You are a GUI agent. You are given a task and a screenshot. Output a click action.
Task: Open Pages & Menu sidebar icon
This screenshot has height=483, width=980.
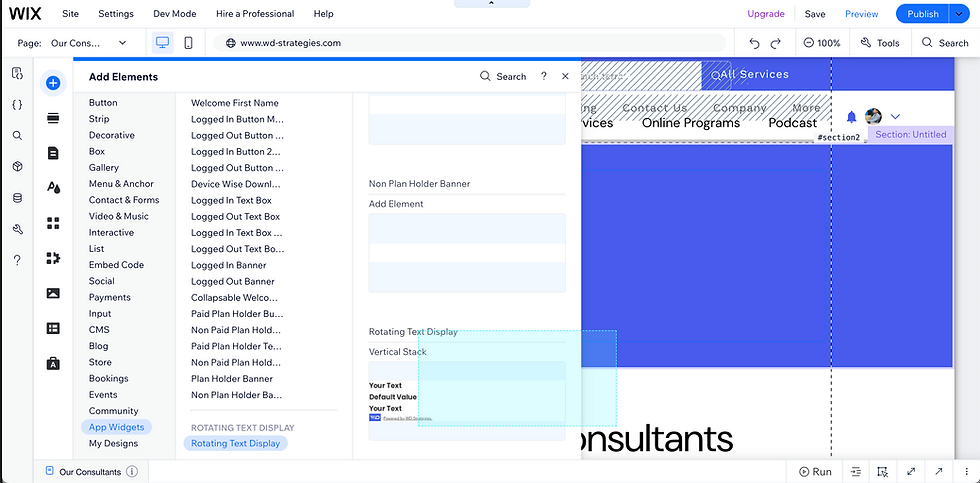[x=53, y=153]
